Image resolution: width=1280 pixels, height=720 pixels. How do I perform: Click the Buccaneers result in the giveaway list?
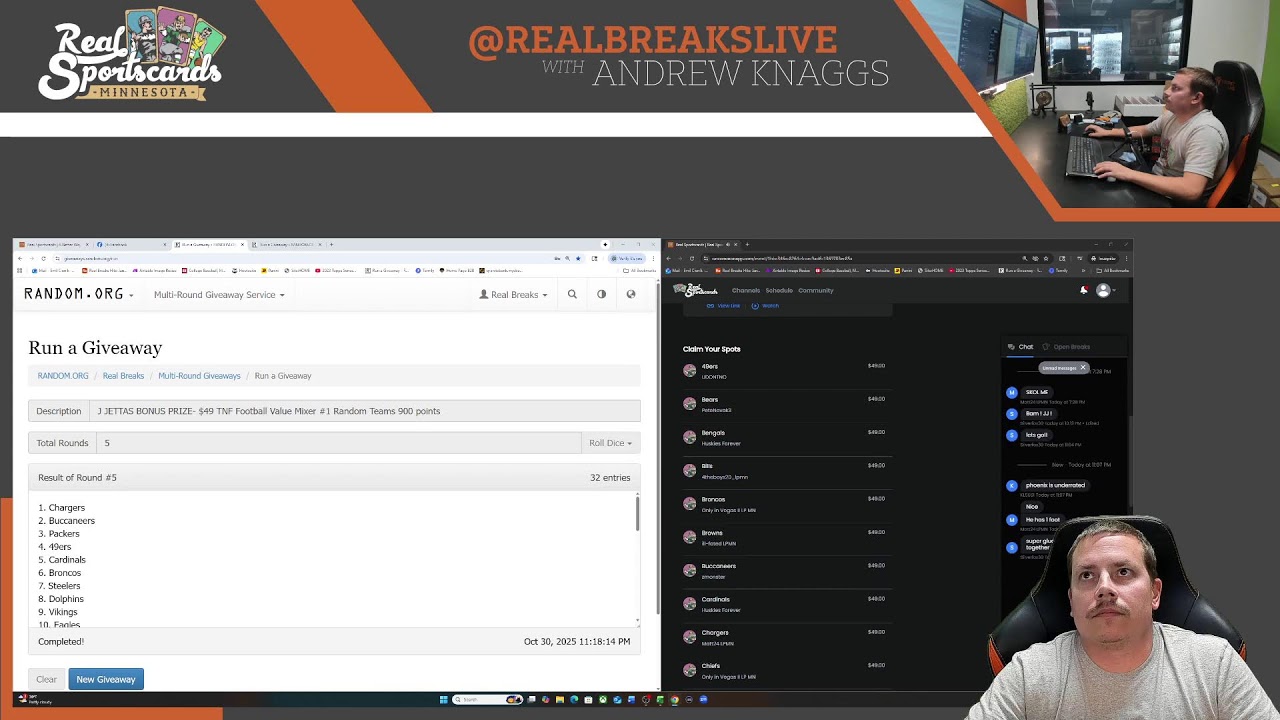[x=72, y=521]
